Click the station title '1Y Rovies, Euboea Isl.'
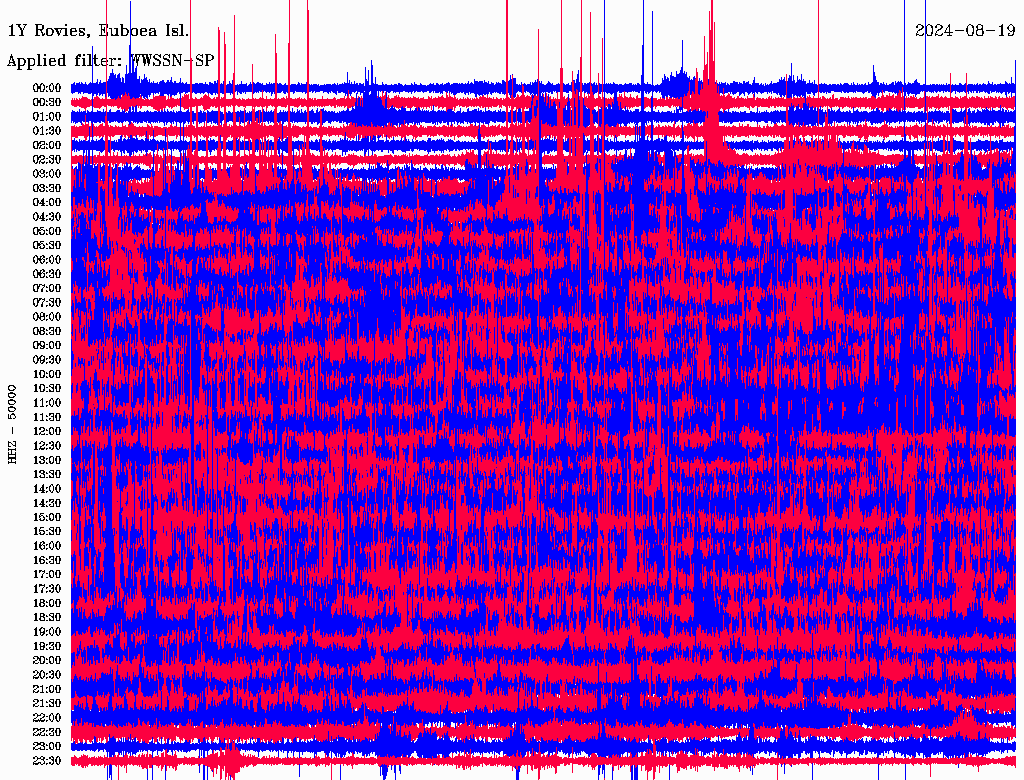This screenshot has height=780, width=1024. [98, 30]
